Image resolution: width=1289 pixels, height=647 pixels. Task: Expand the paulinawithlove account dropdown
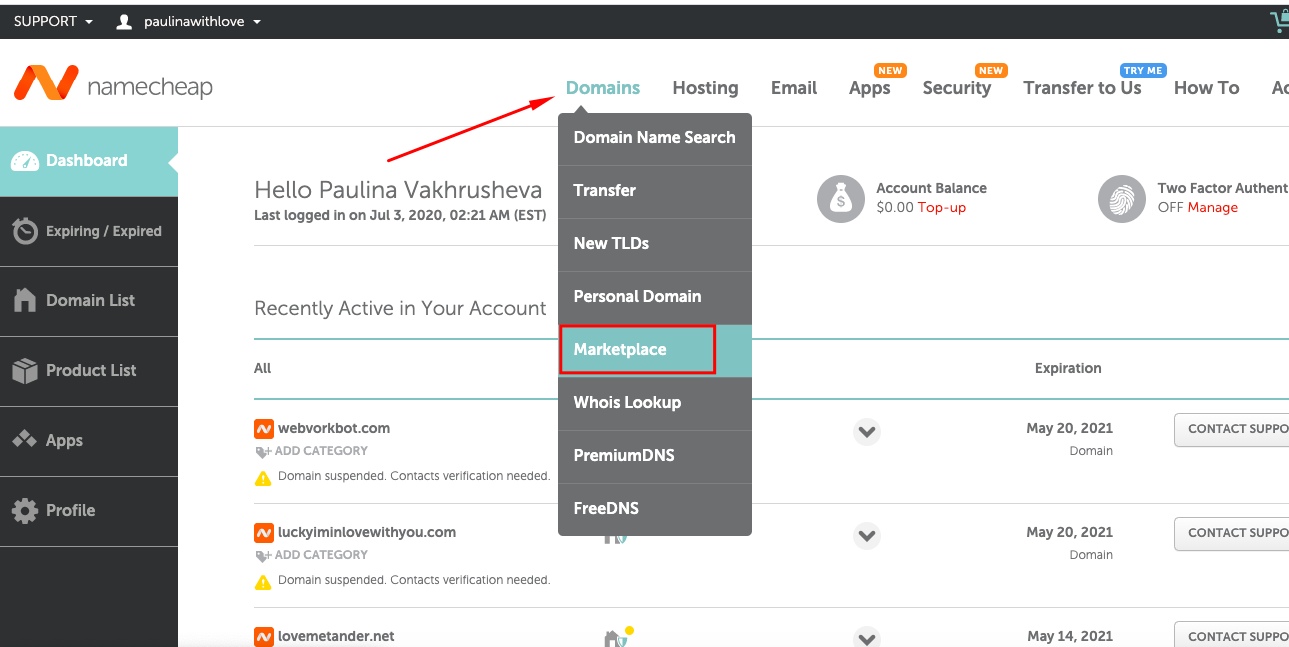[188, 21]
